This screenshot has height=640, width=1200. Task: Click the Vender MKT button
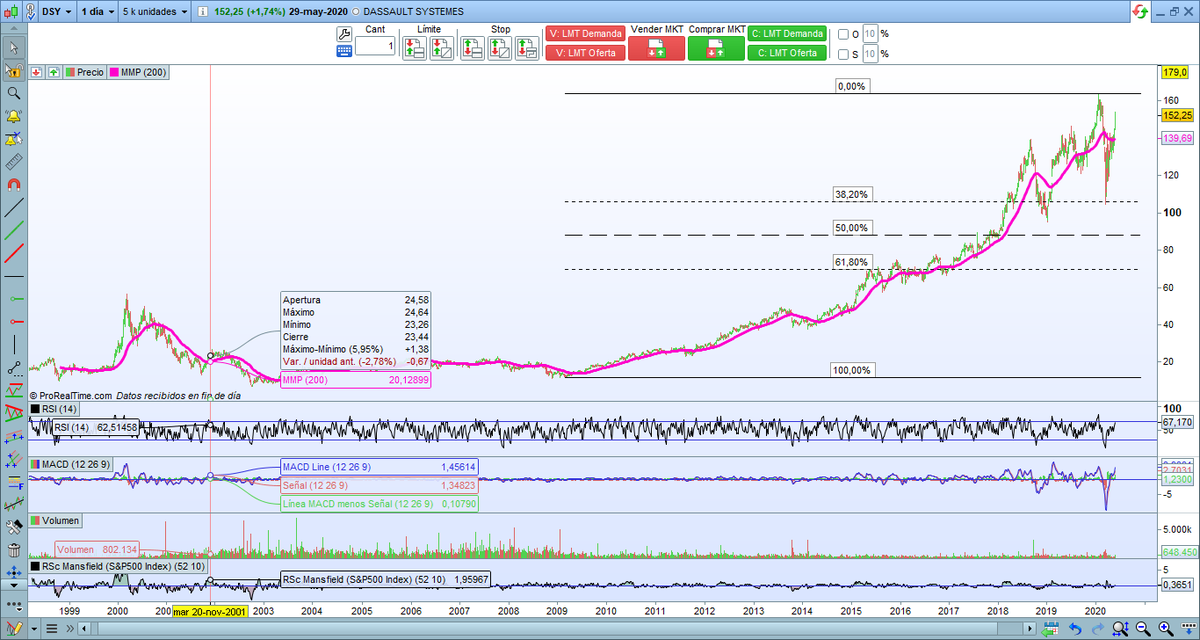point(656,48)
